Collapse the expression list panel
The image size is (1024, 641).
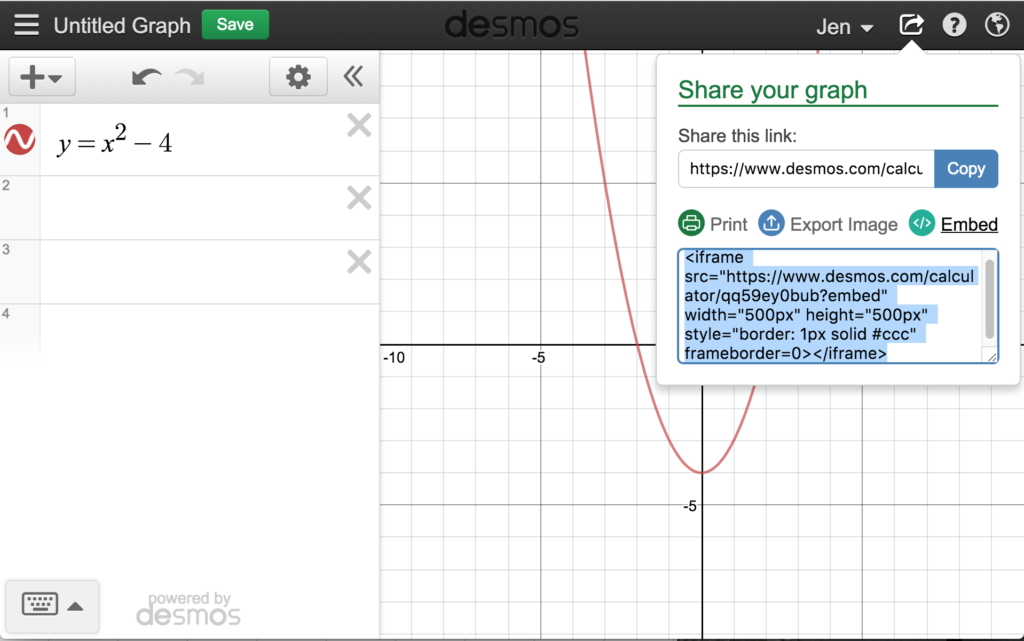click(353, 77)
